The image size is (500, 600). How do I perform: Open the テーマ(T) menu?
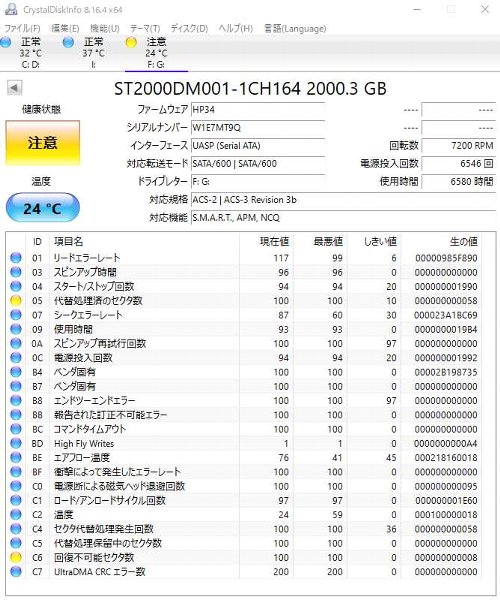coord(145,28)
